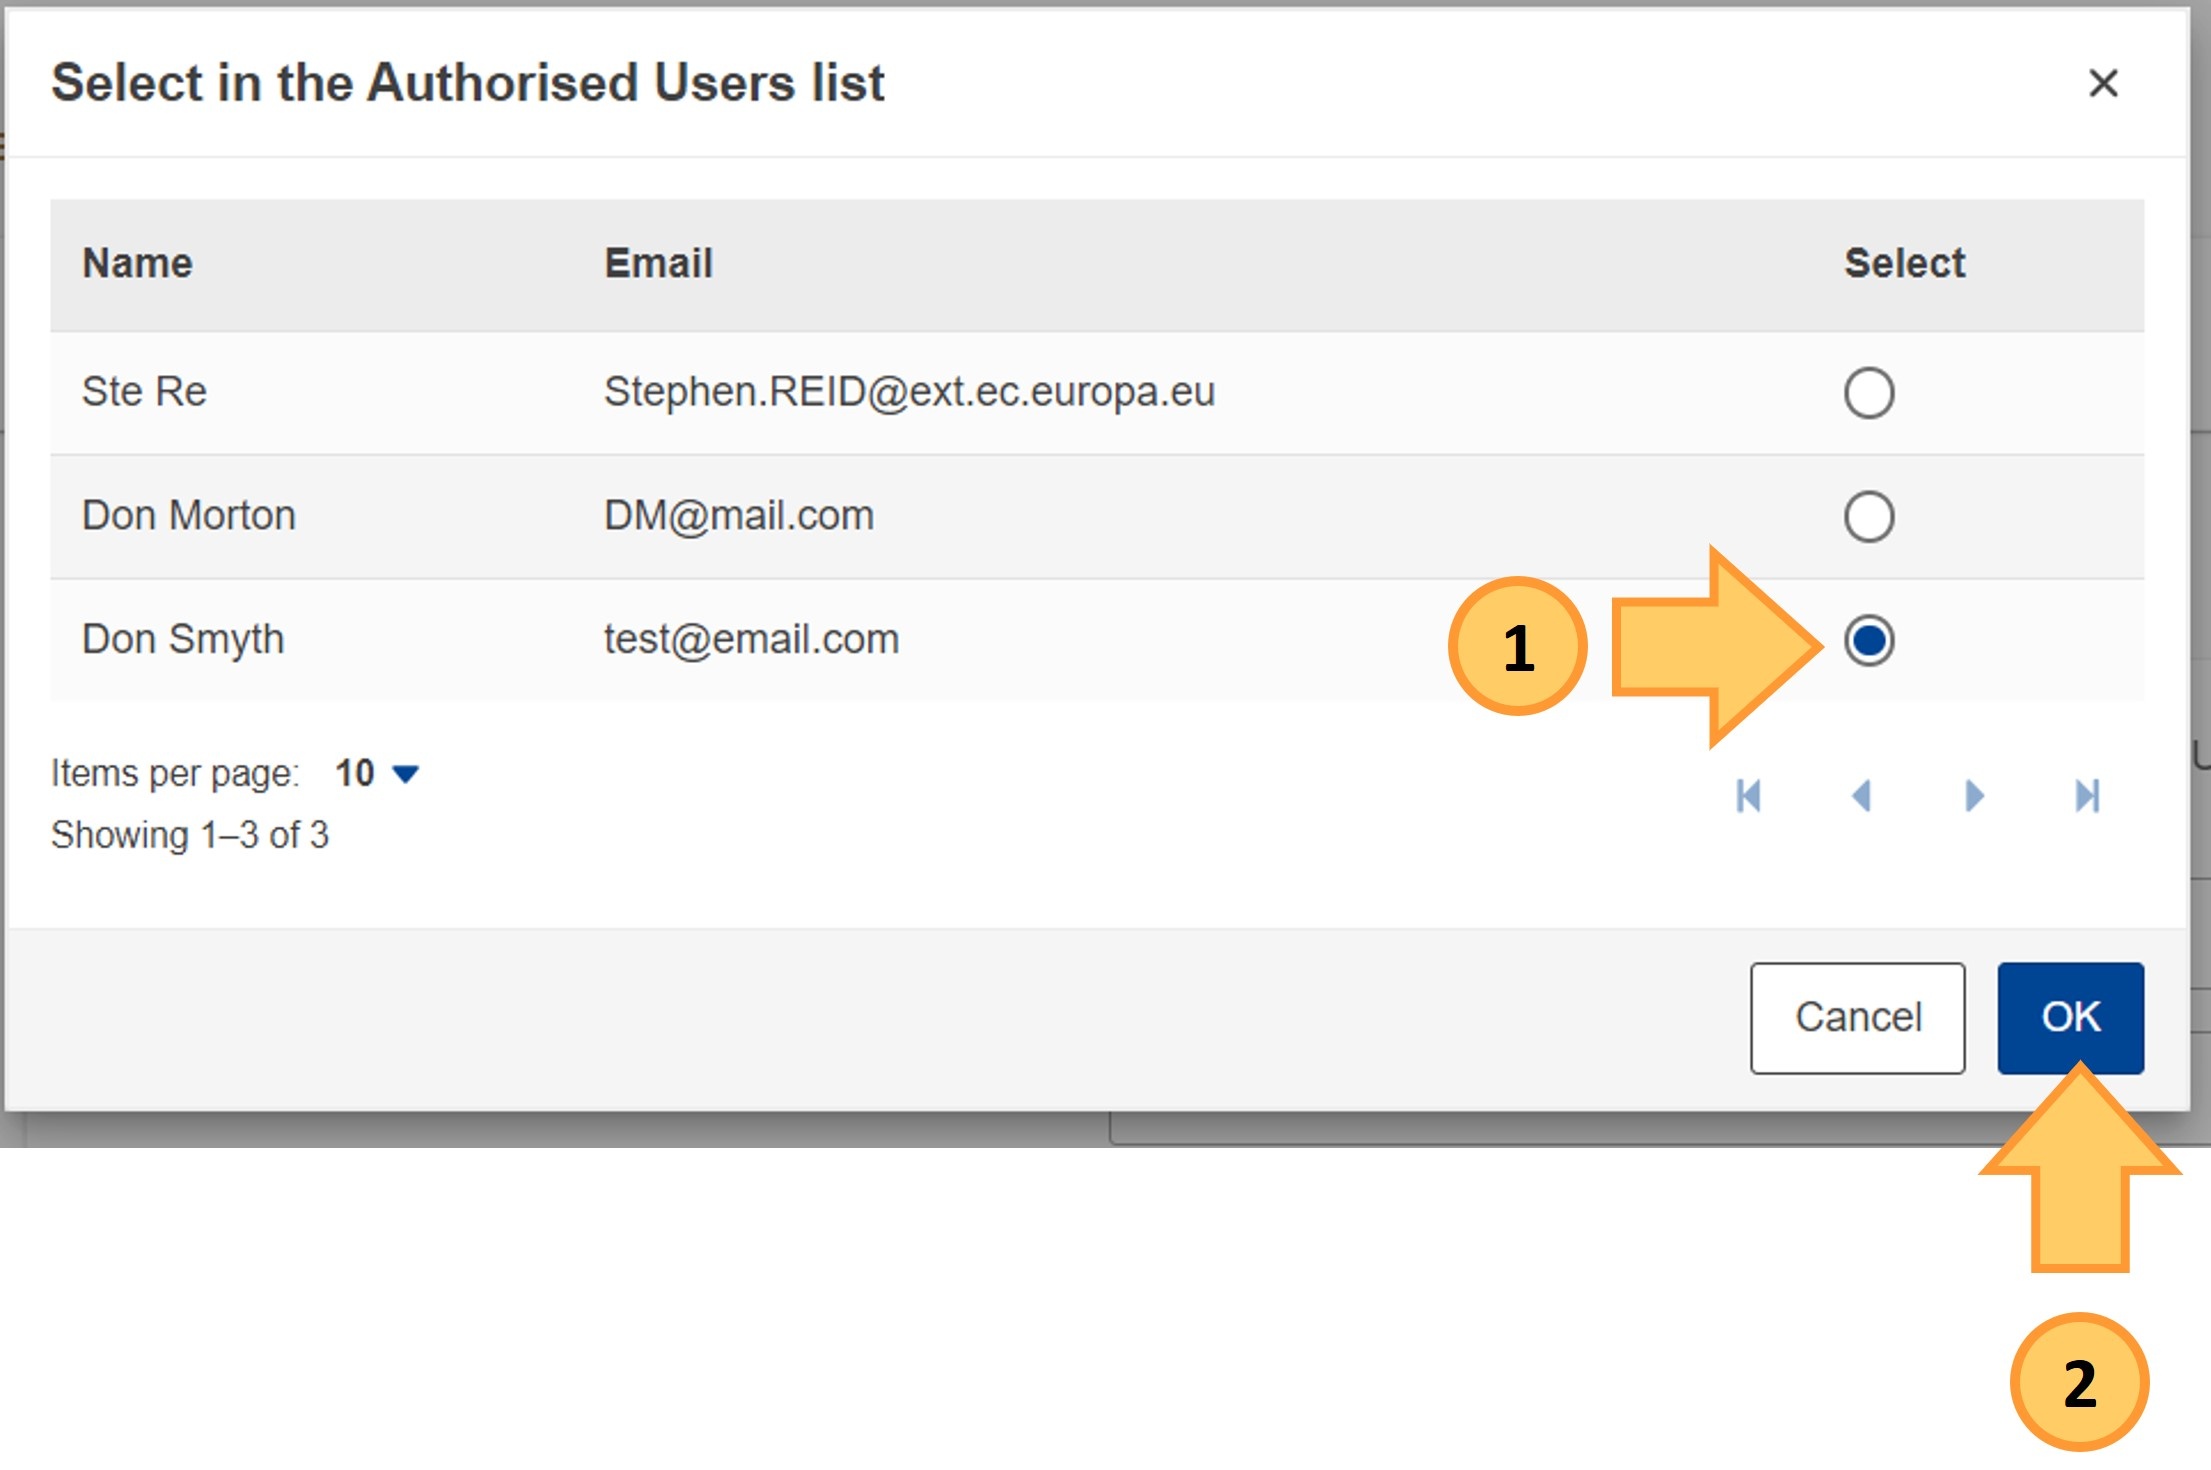Click the email Stephen.REID@ext.ec.europa.eu
The width and height of the screenshot is (2211, 1470).
point(909,391)
